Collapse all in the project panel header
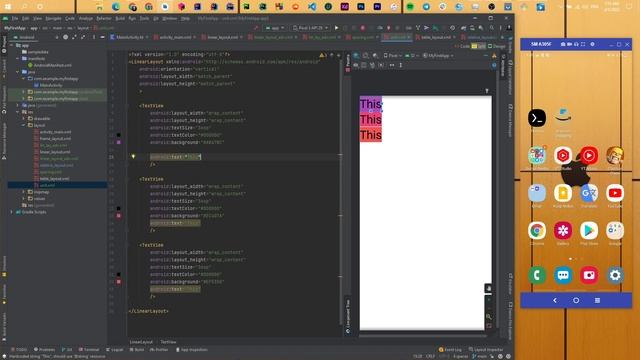The width and height of the screenshot is (640, 360). pos(83,37)
